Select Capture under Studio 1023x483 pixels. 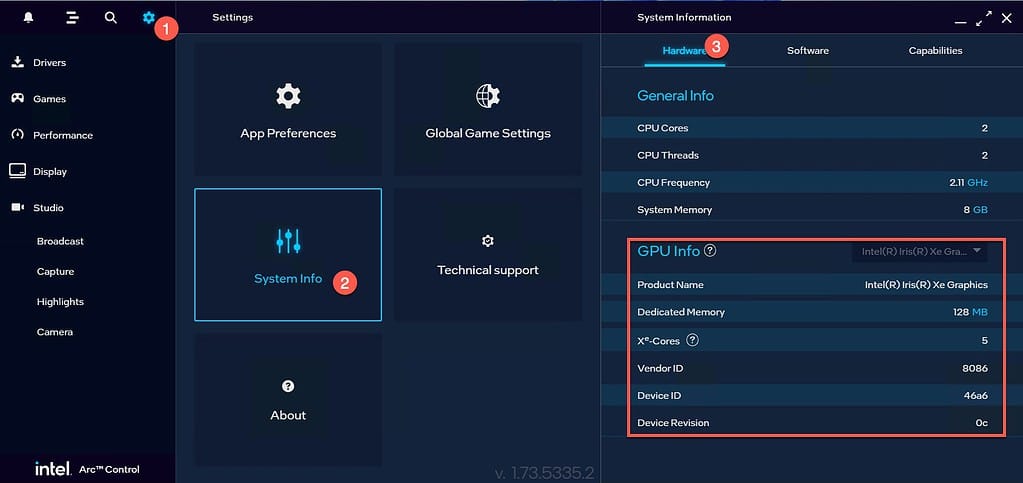point(55,272)
